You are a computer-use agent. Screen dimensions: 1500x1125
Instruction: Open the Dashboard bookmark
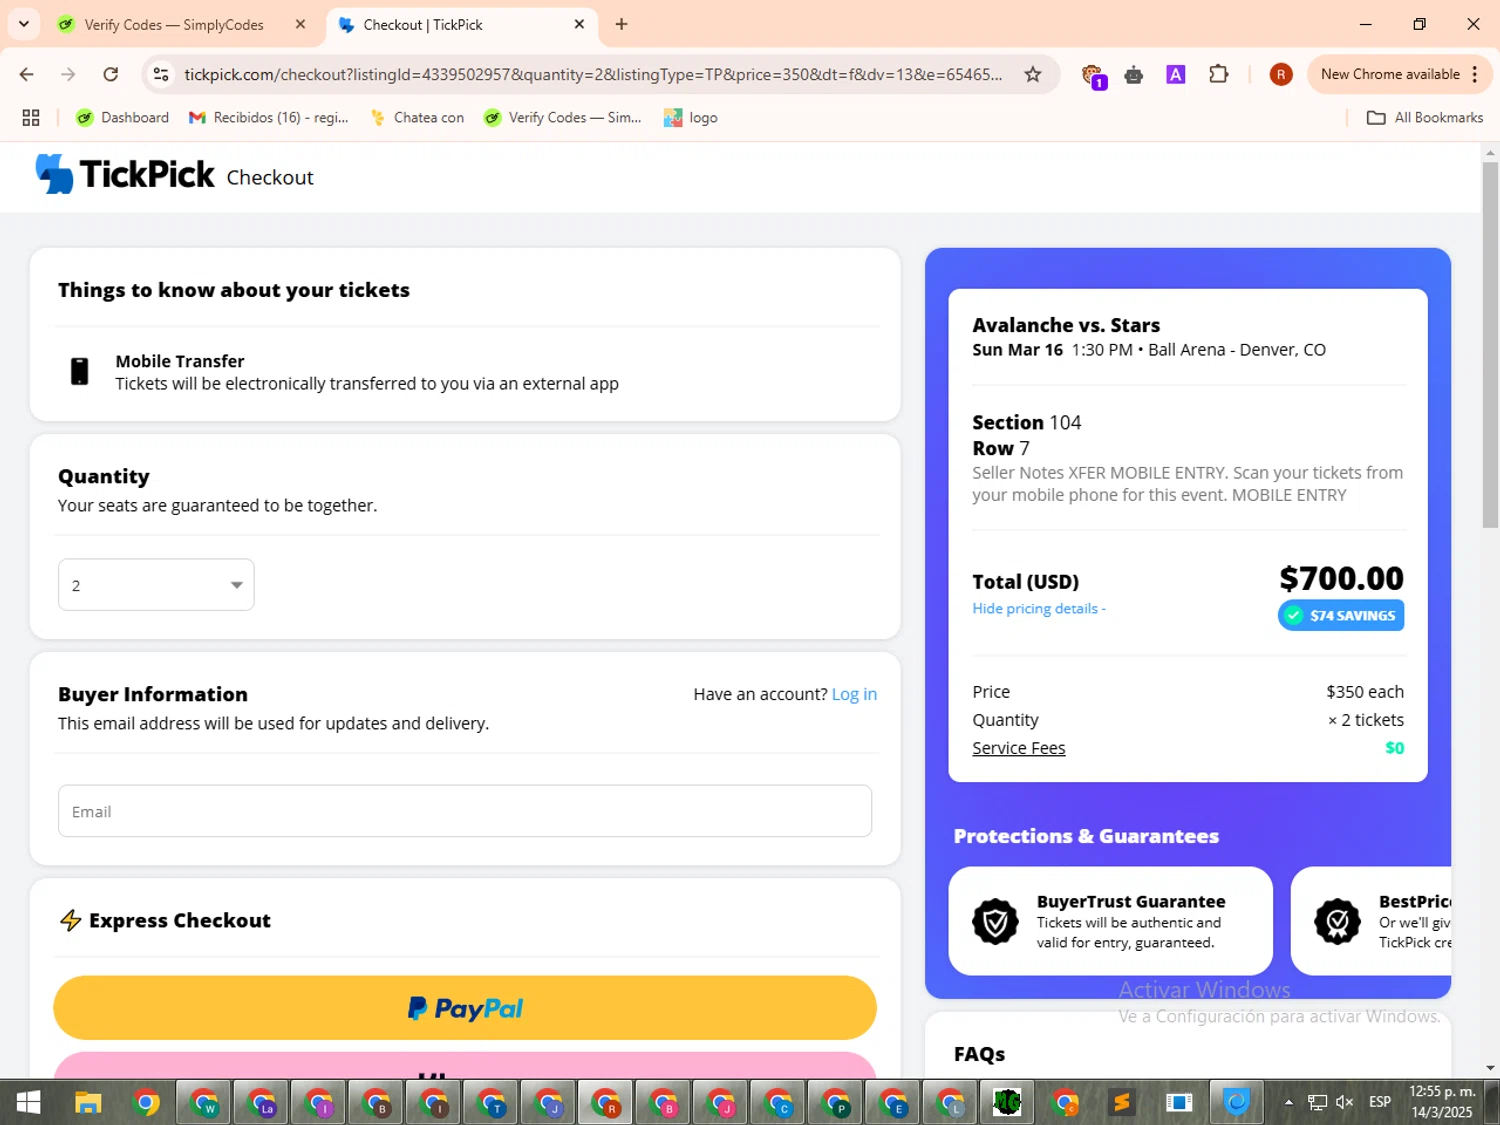point(122,118)
